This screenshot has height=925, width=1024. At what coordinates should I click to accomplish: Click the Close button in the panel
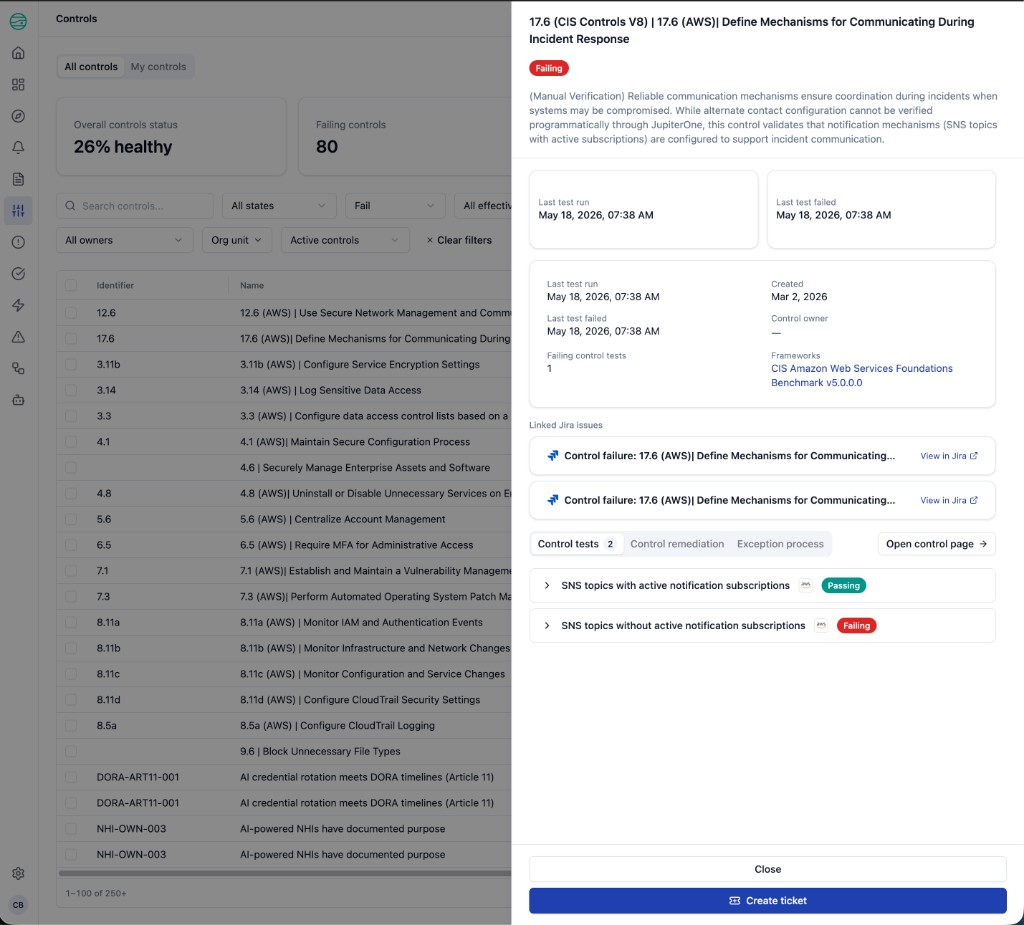[x=767, y=869]
